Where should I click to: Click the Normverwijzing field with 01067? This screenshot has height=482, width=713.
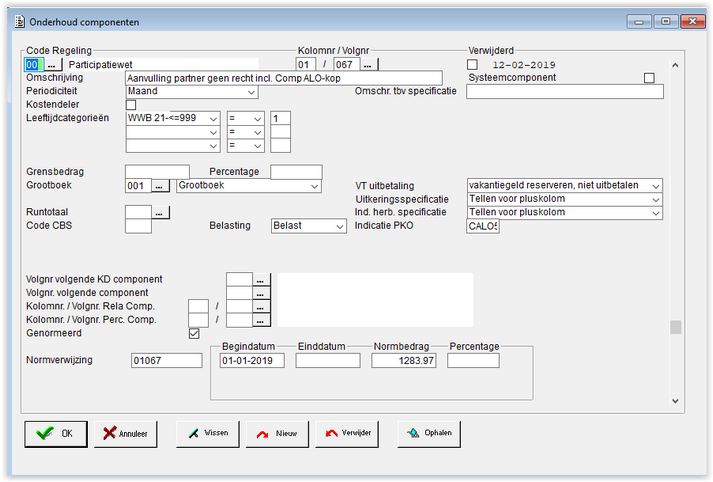click(x=166, y=361)
